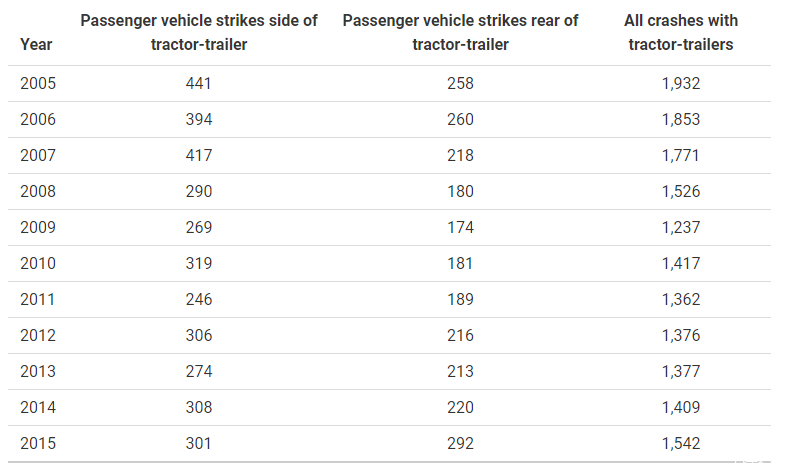The width and height of the screenshot is (787, 472).
Task: Click the cell with value 269
Action: 198,228
